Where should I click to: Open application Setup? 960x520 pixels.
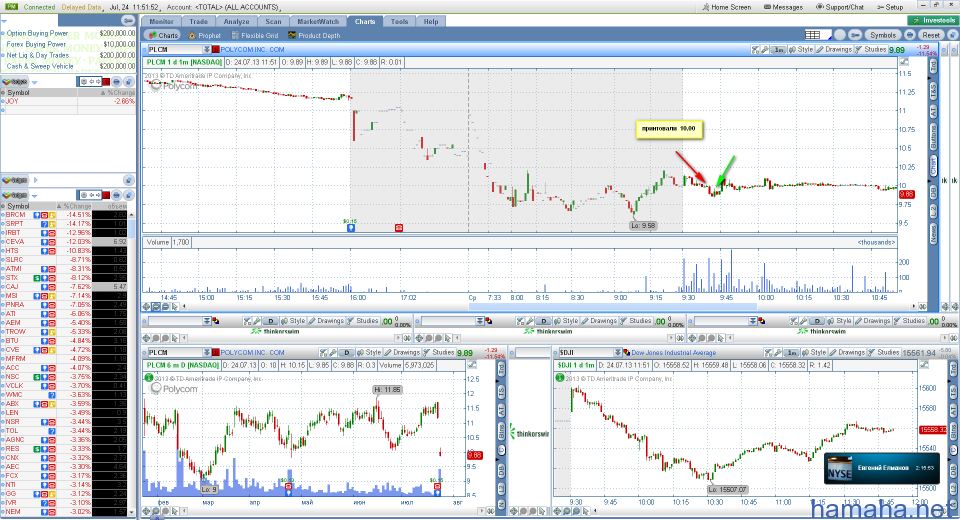[x=890, y=7]
